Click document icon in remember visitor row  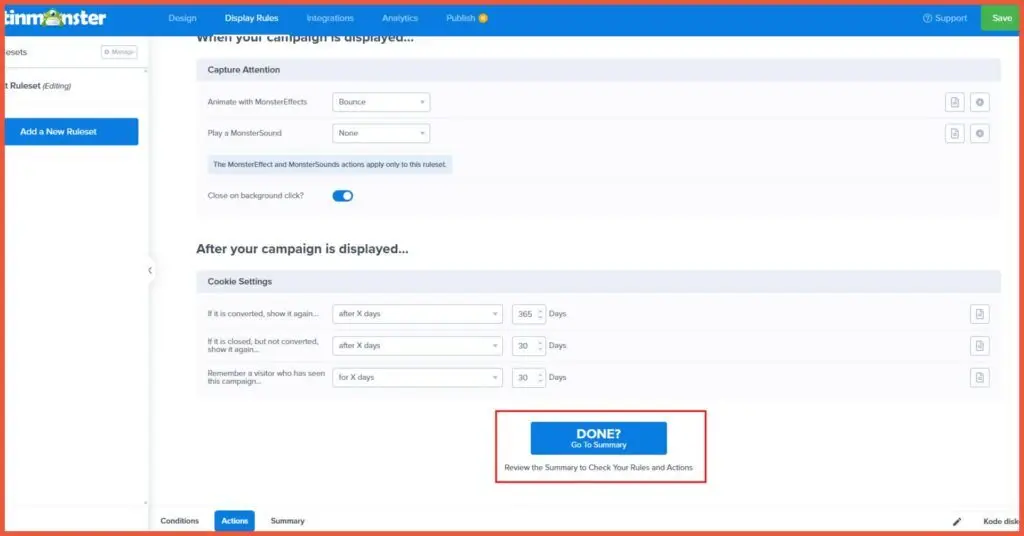pos(980,377)
